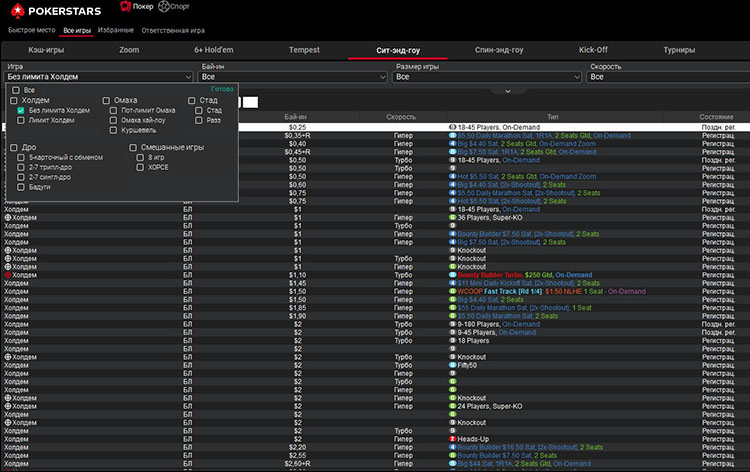Open the Избранные section
Screen dimensions: 750x472
(116, 30)
